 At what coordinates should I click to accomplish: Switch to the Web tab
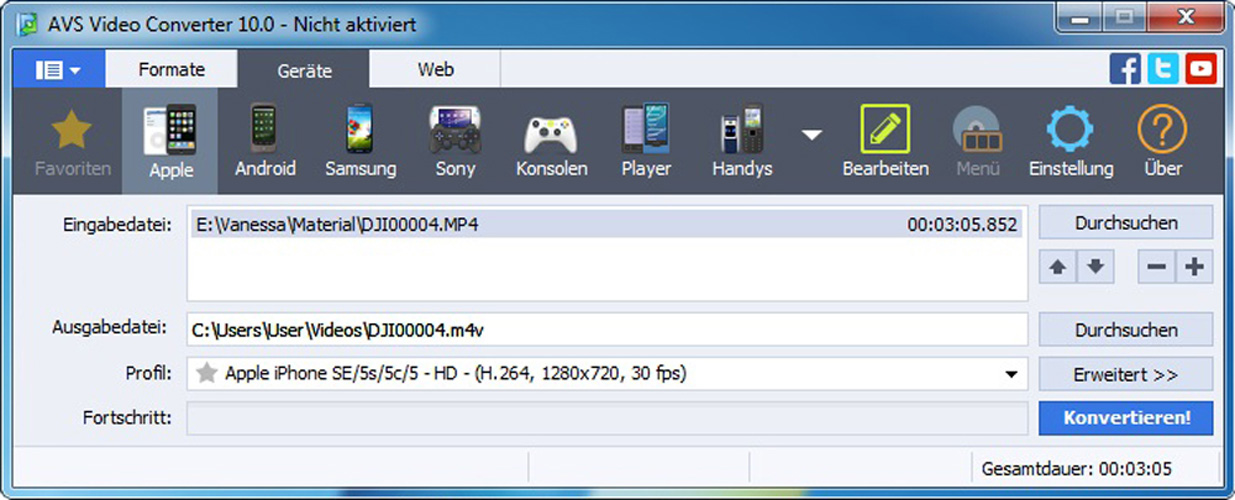coord(435,70)
